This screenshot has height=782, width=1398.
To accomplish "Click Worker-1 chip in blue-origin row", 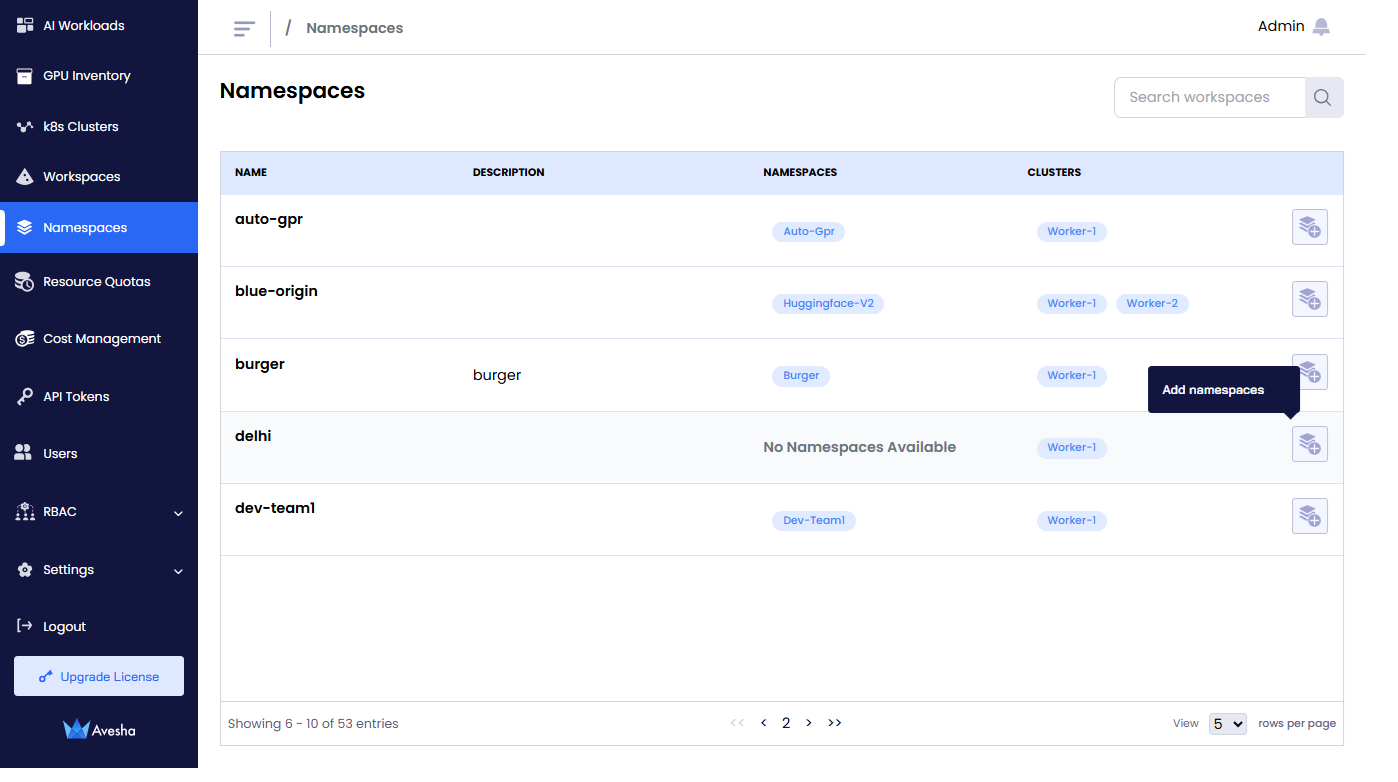I will coord(1072,303).
